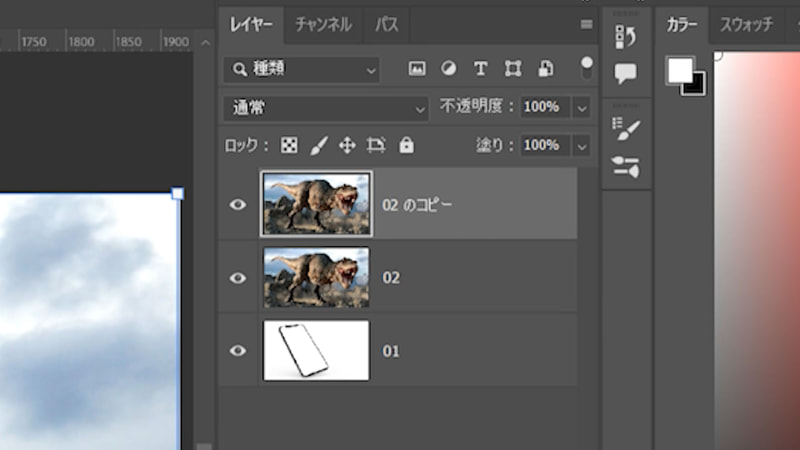800x450 pixels.
Task: Open the Brush Settings panel icon
Action: click(x=626, y=129)
